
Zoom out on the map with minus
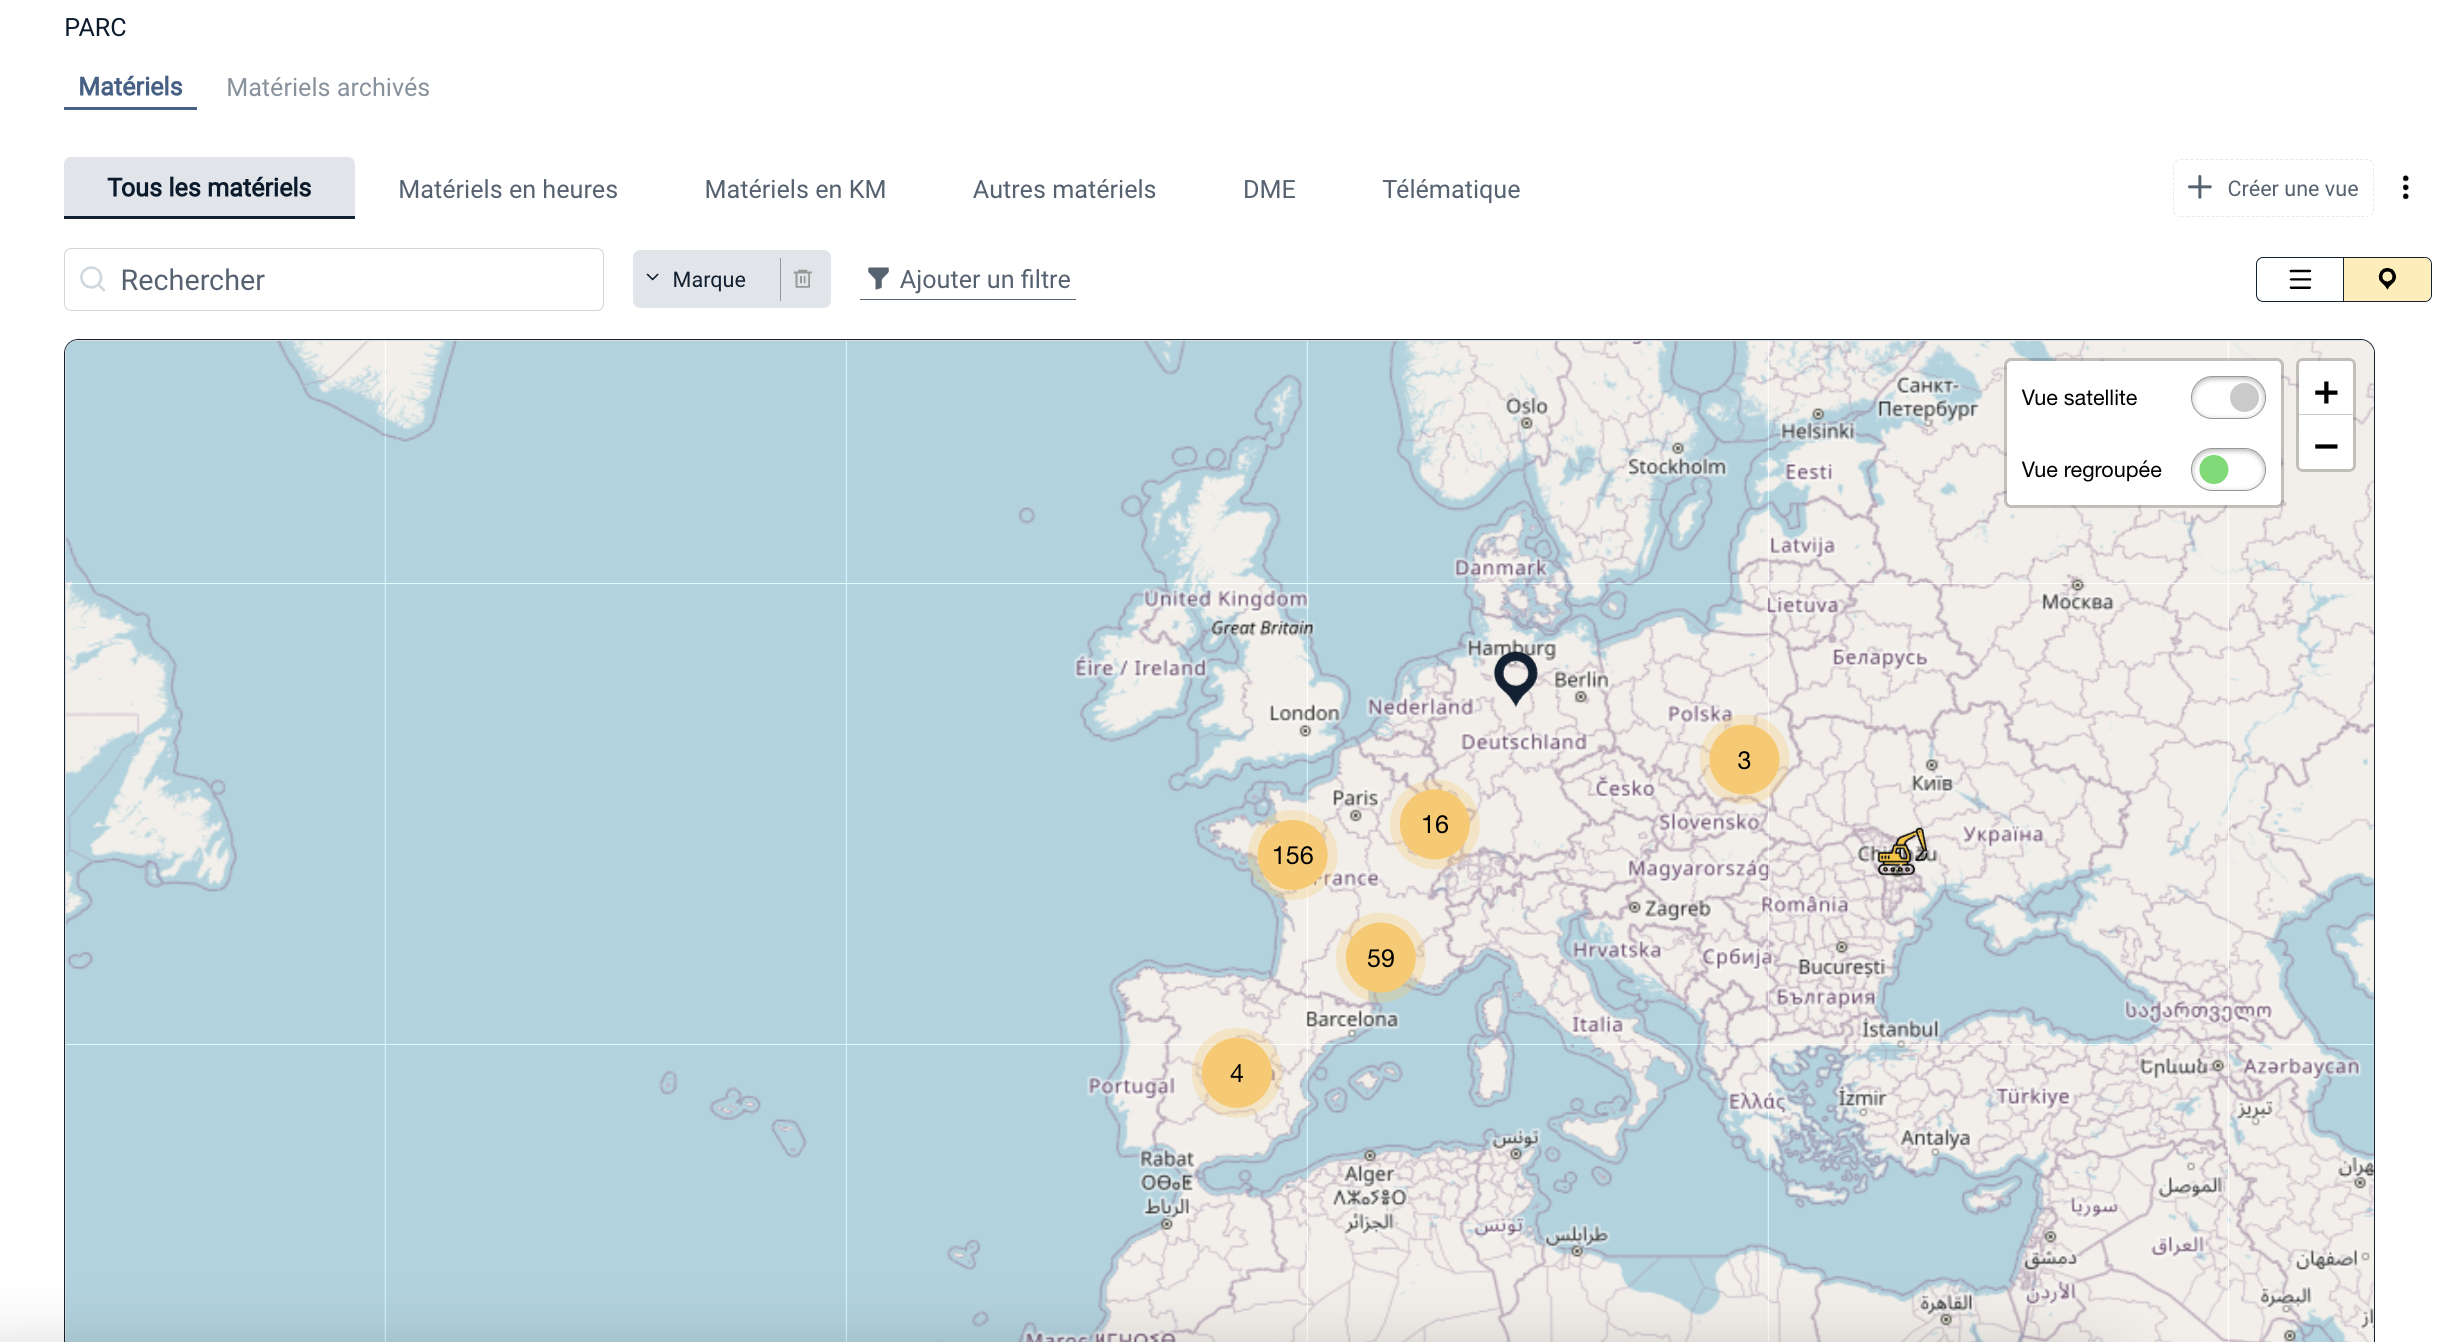[2326, 446]
